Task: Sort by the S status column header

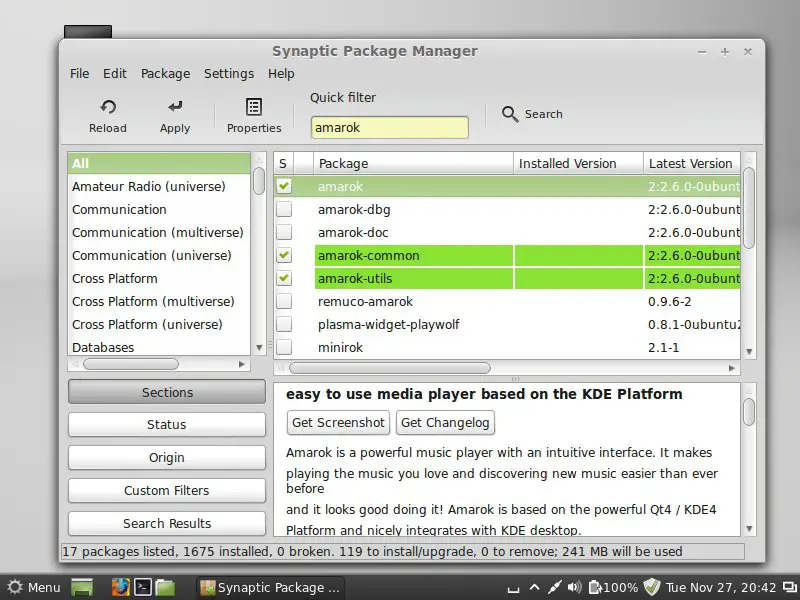Action: click(x=284, y=163)
